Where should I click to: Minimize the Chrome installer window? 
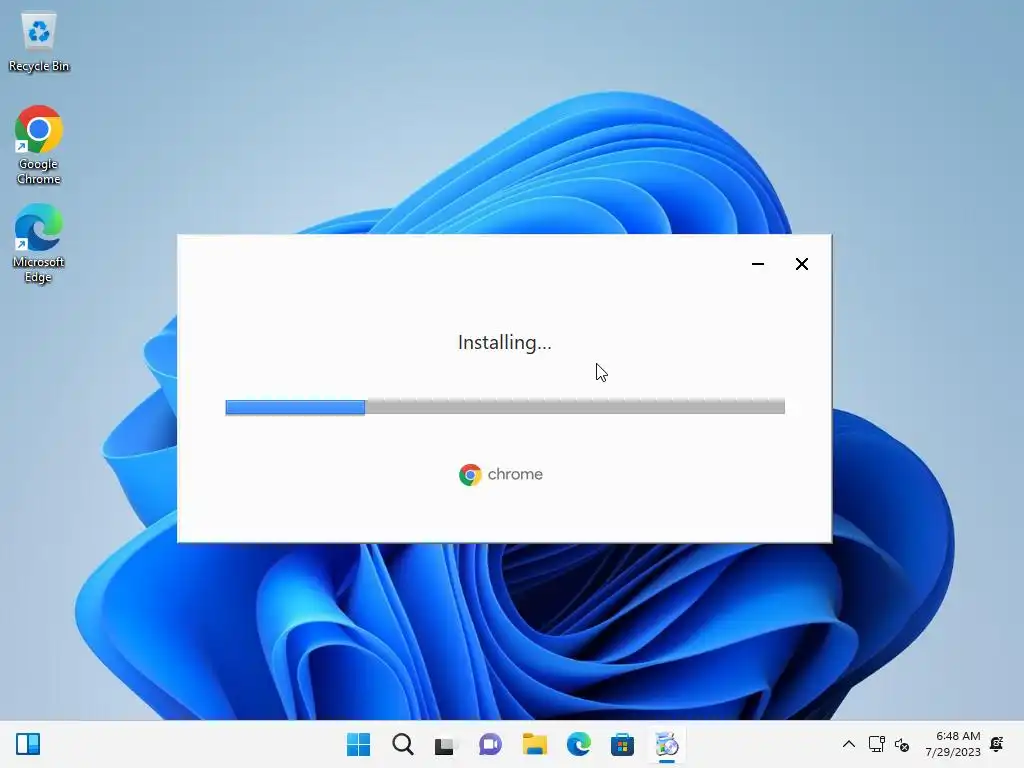758,264
